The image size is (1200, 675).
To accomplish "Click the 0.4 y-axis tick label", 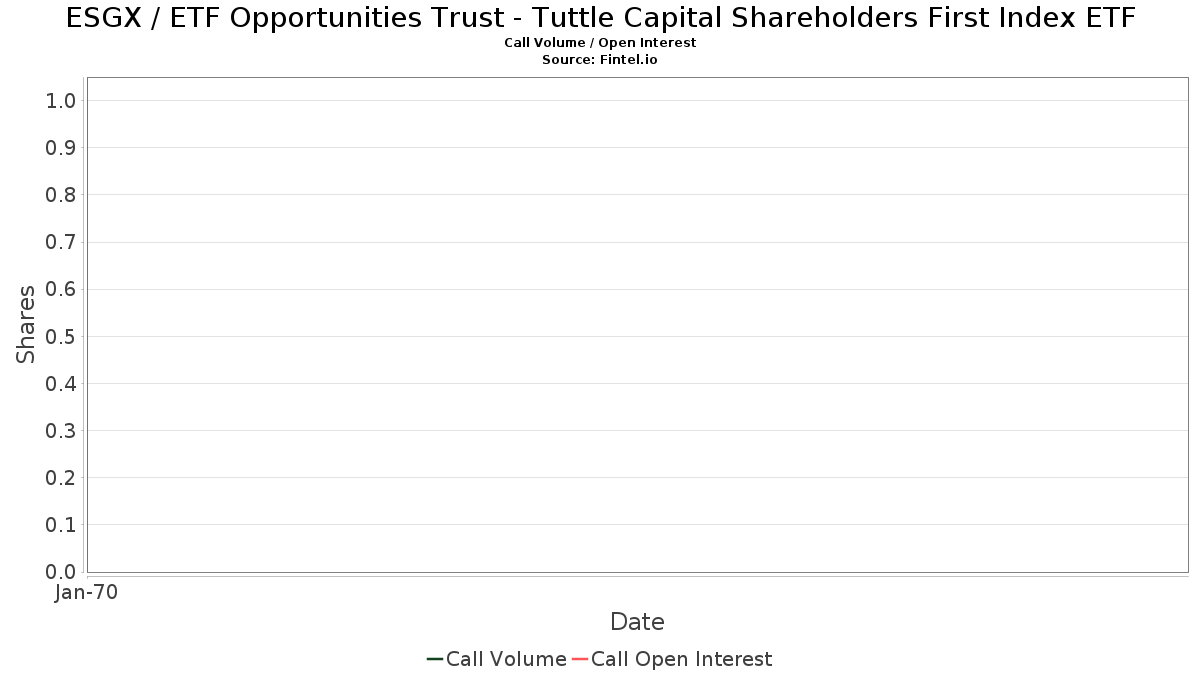I will pyautogui.click(x=61, y=383).
